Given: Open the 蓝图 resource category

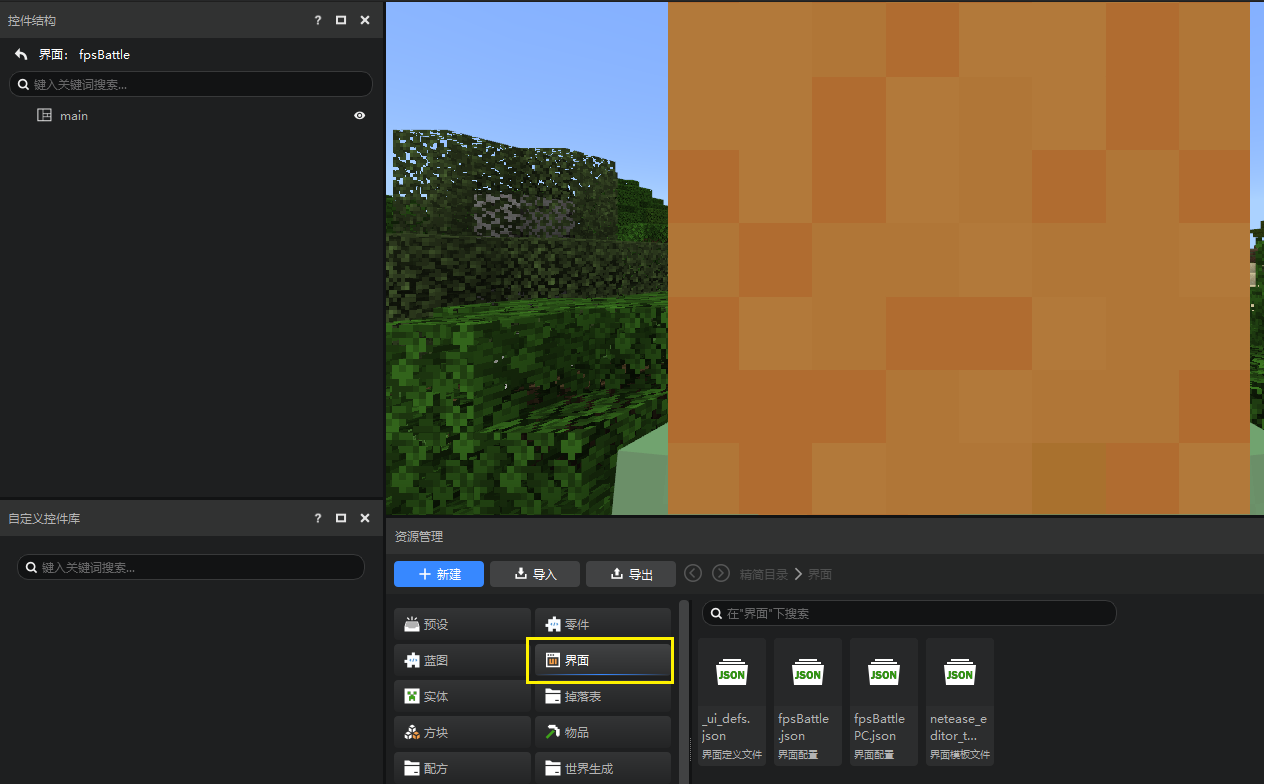Looking at the screenshot, I should click(462, 660).
